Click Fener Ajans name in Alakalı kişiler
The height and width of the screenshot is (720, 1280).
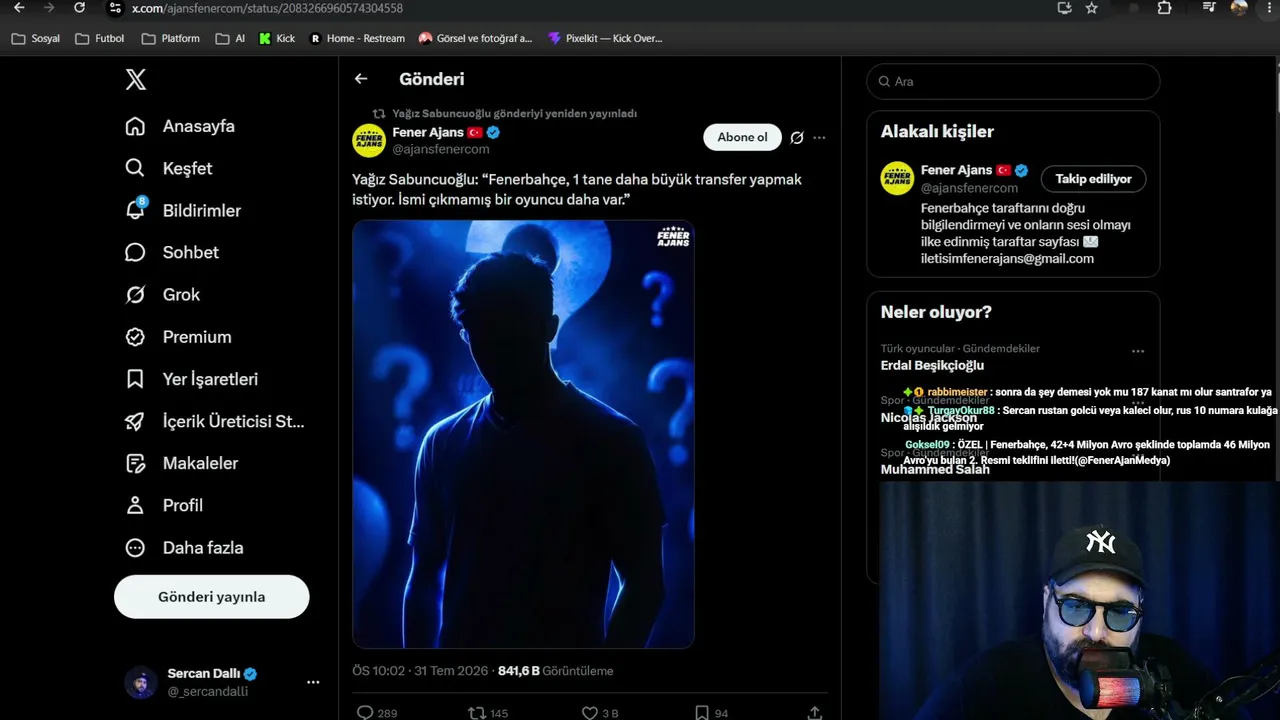(x=956, y=170)
